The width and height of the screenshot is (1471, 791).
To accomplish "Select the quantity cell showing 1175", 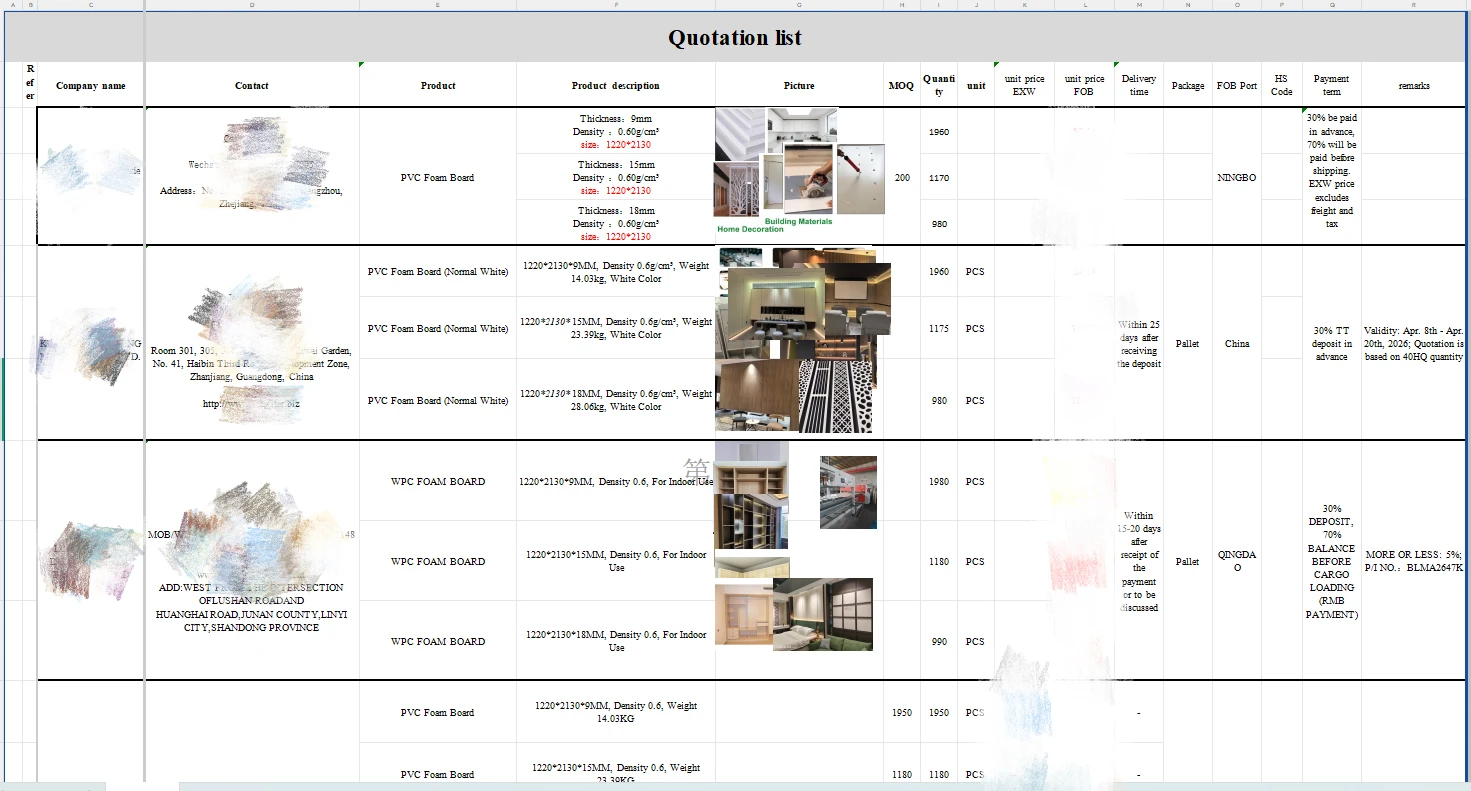I will coord(938,329).
